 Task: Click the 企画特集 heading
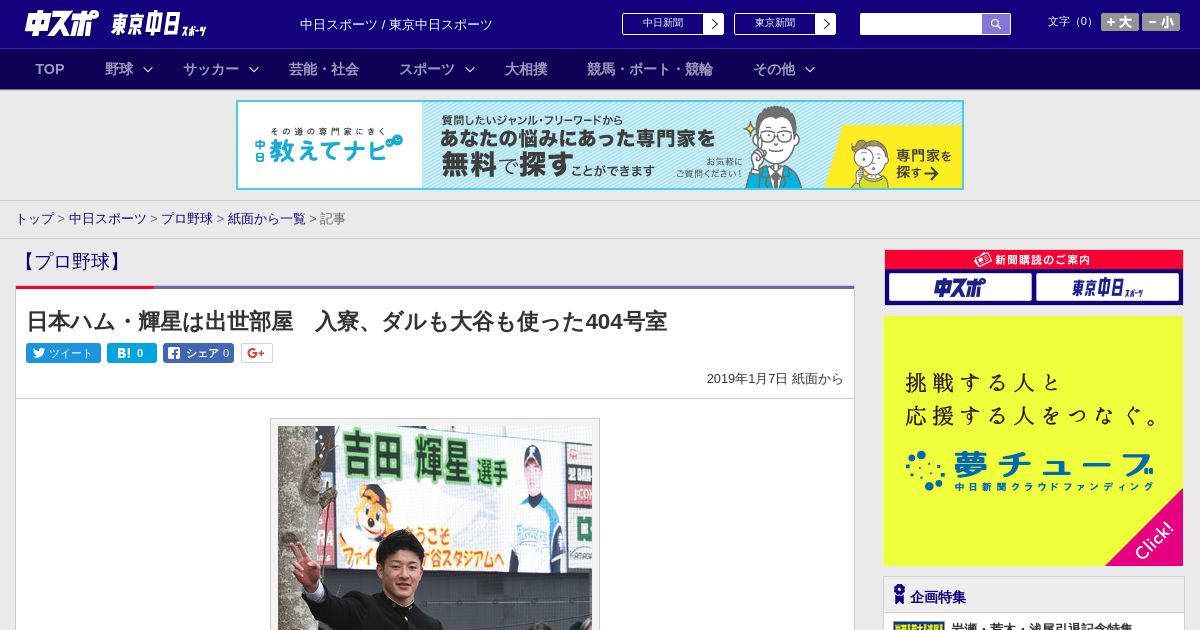click(x=938, y=597)
